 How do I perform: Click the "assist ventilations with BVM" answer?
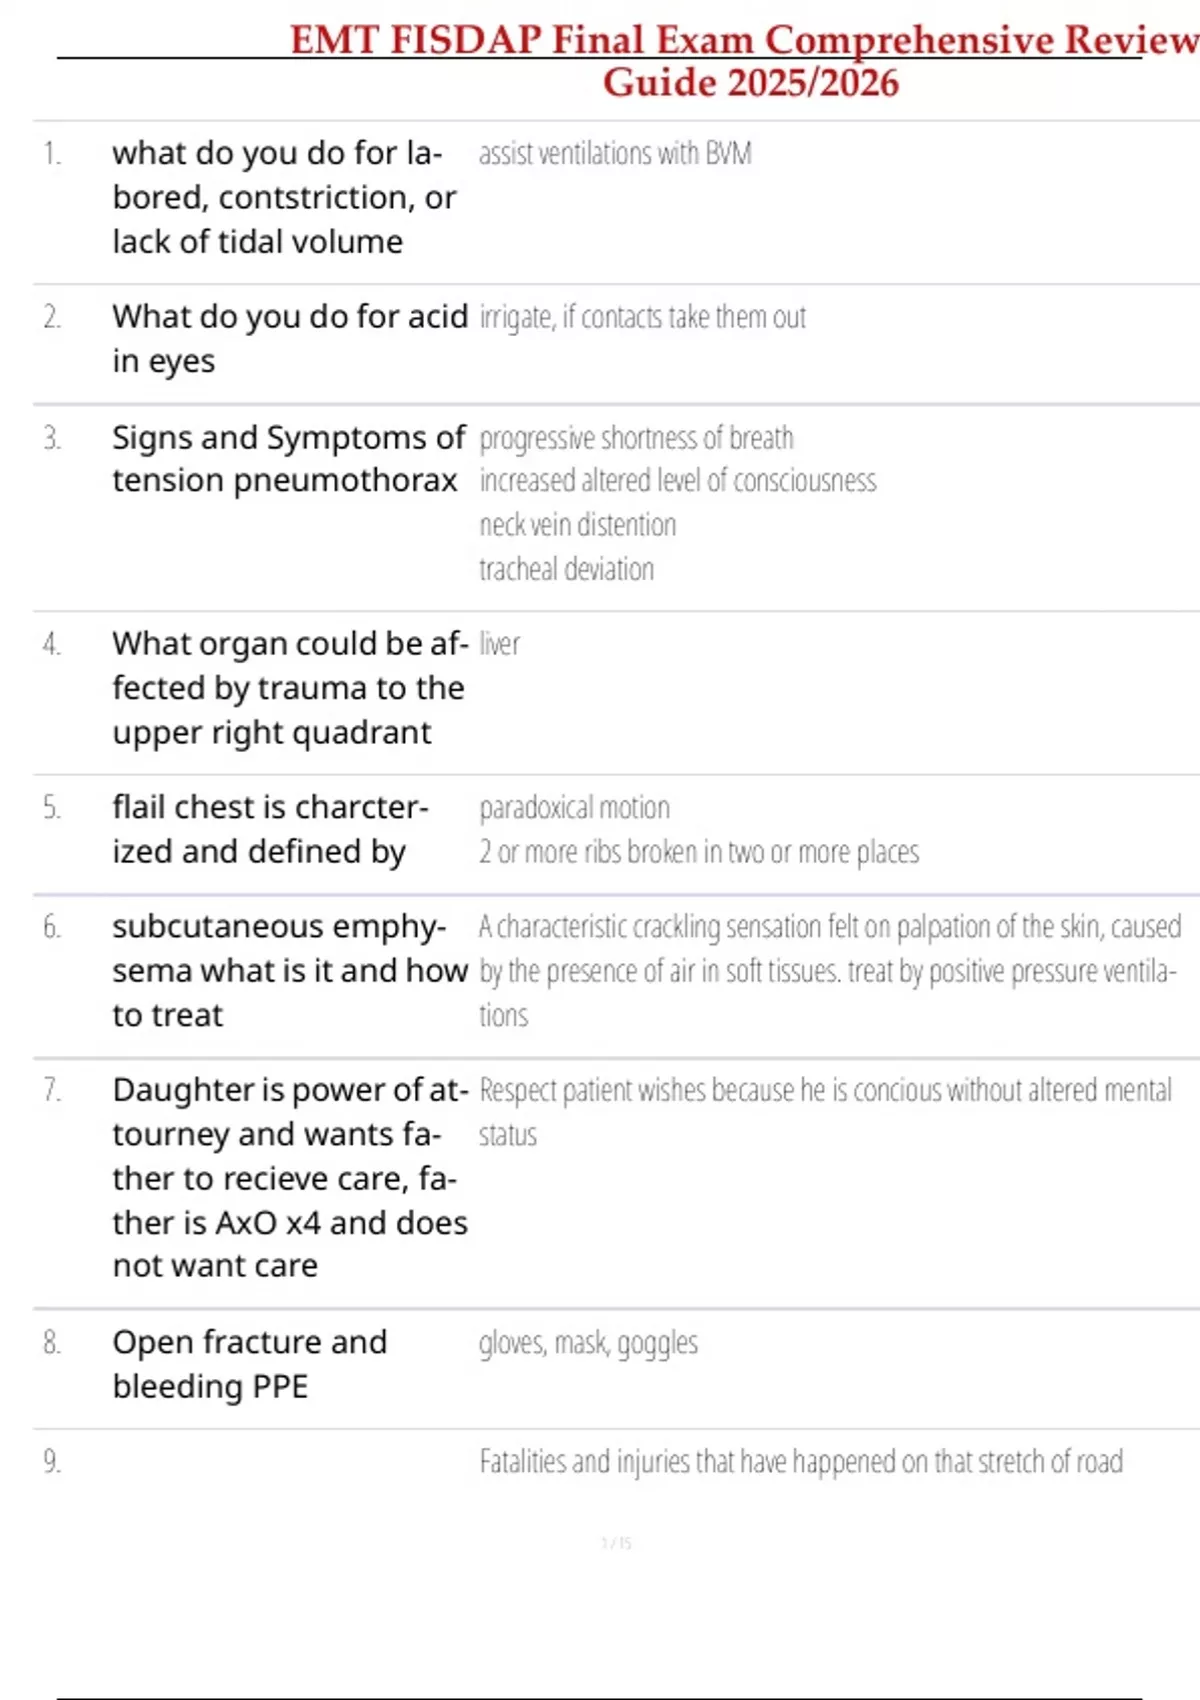pyautogui.click(x=615, y=154)
